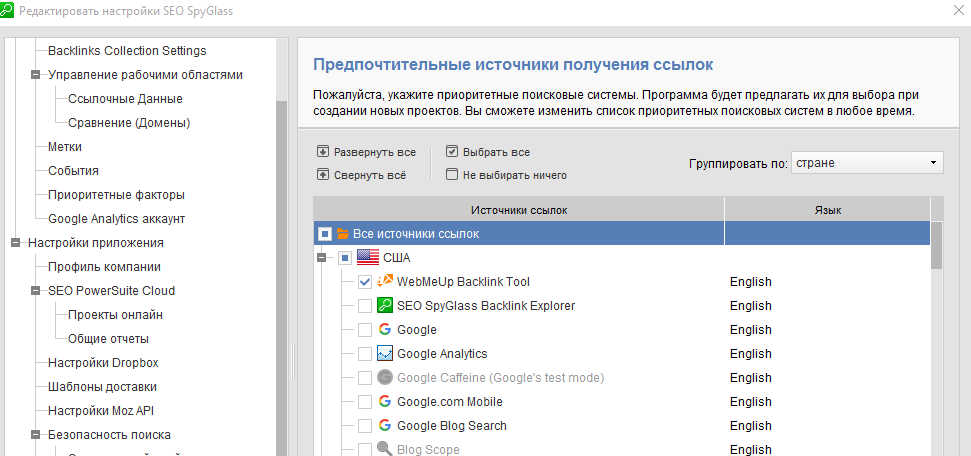Click the Google Blog Search logo icon
The width and height of the screenshot is (971, 456).
click(x=385, y=426)
